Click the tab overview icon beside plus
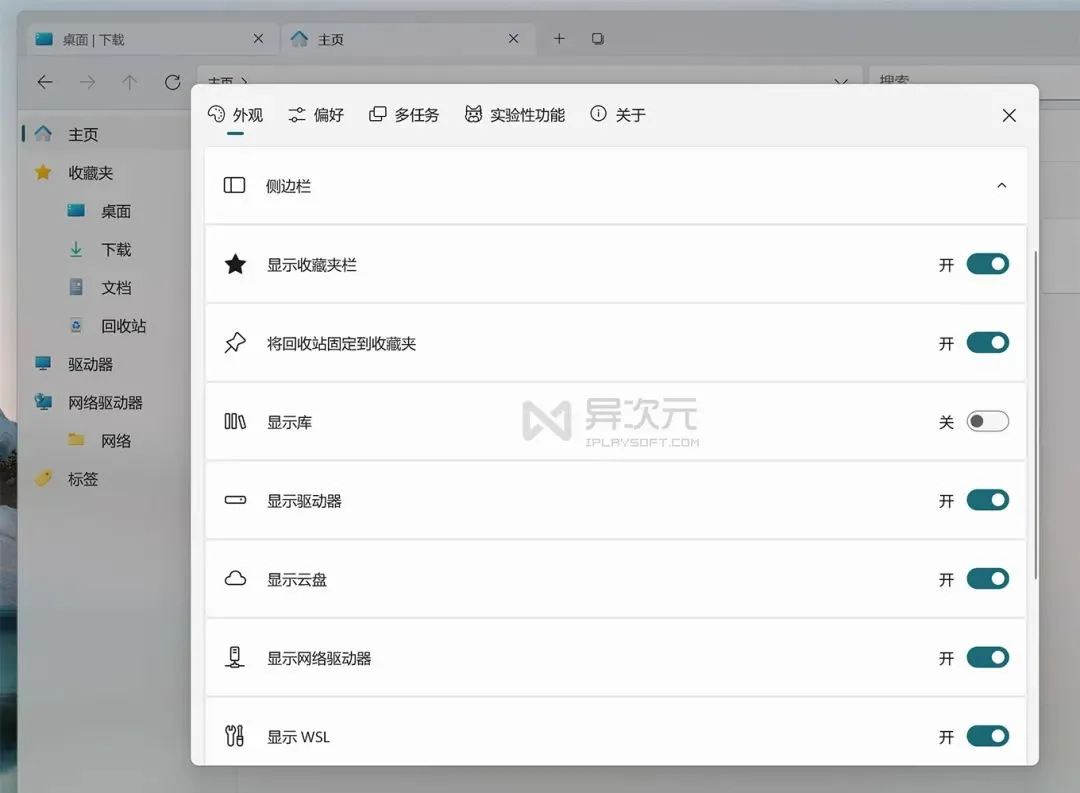 pos(598,39)
